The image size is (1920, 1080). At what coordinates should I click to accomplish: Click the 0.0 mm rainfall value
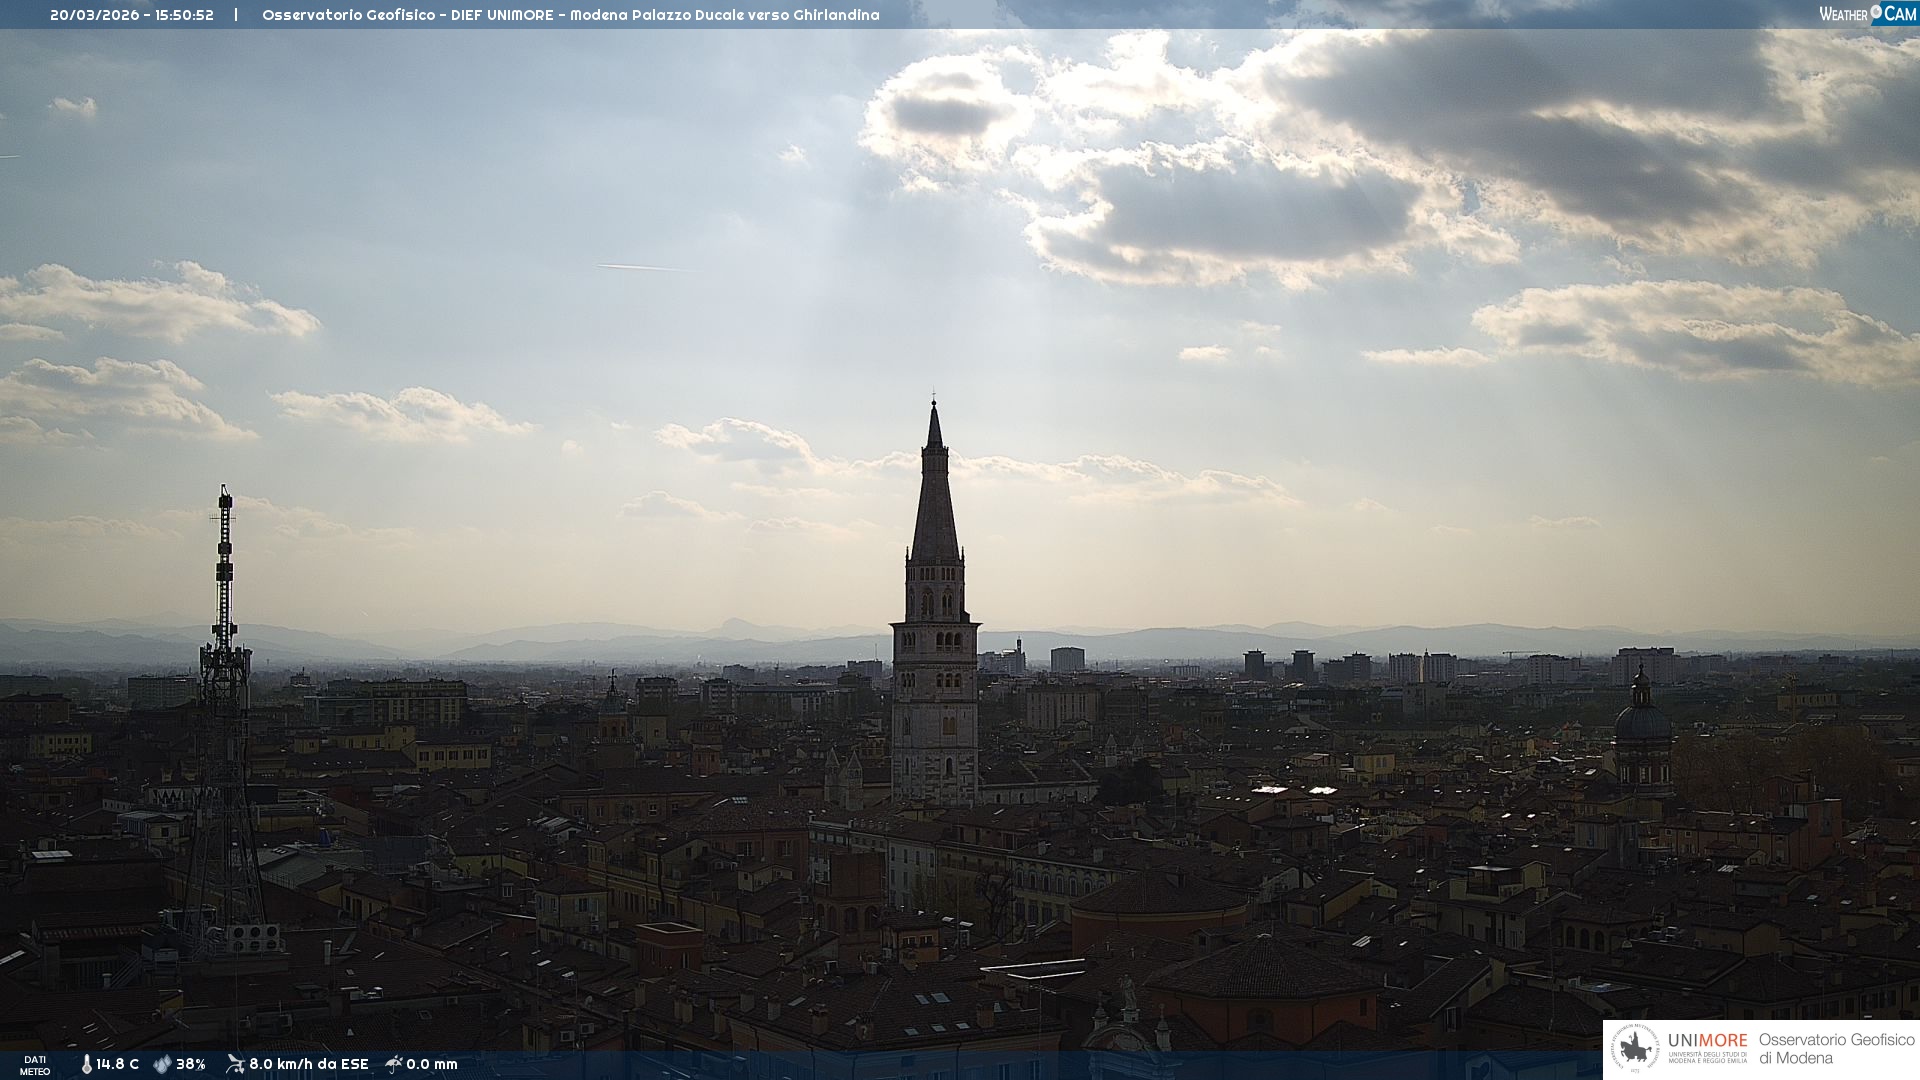click(432, 1064)
